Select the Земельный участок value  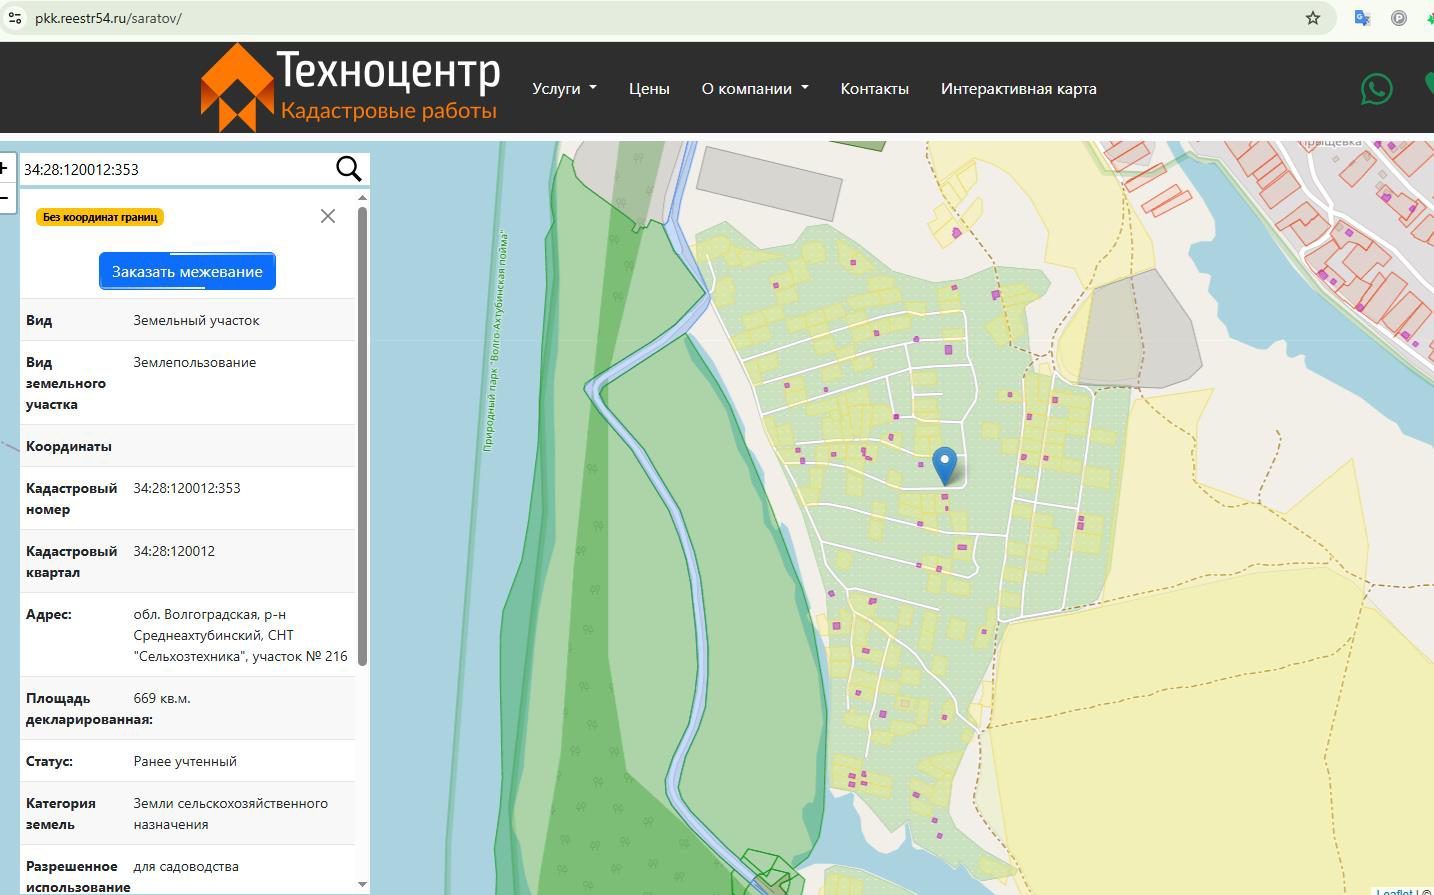pos(196,320)
